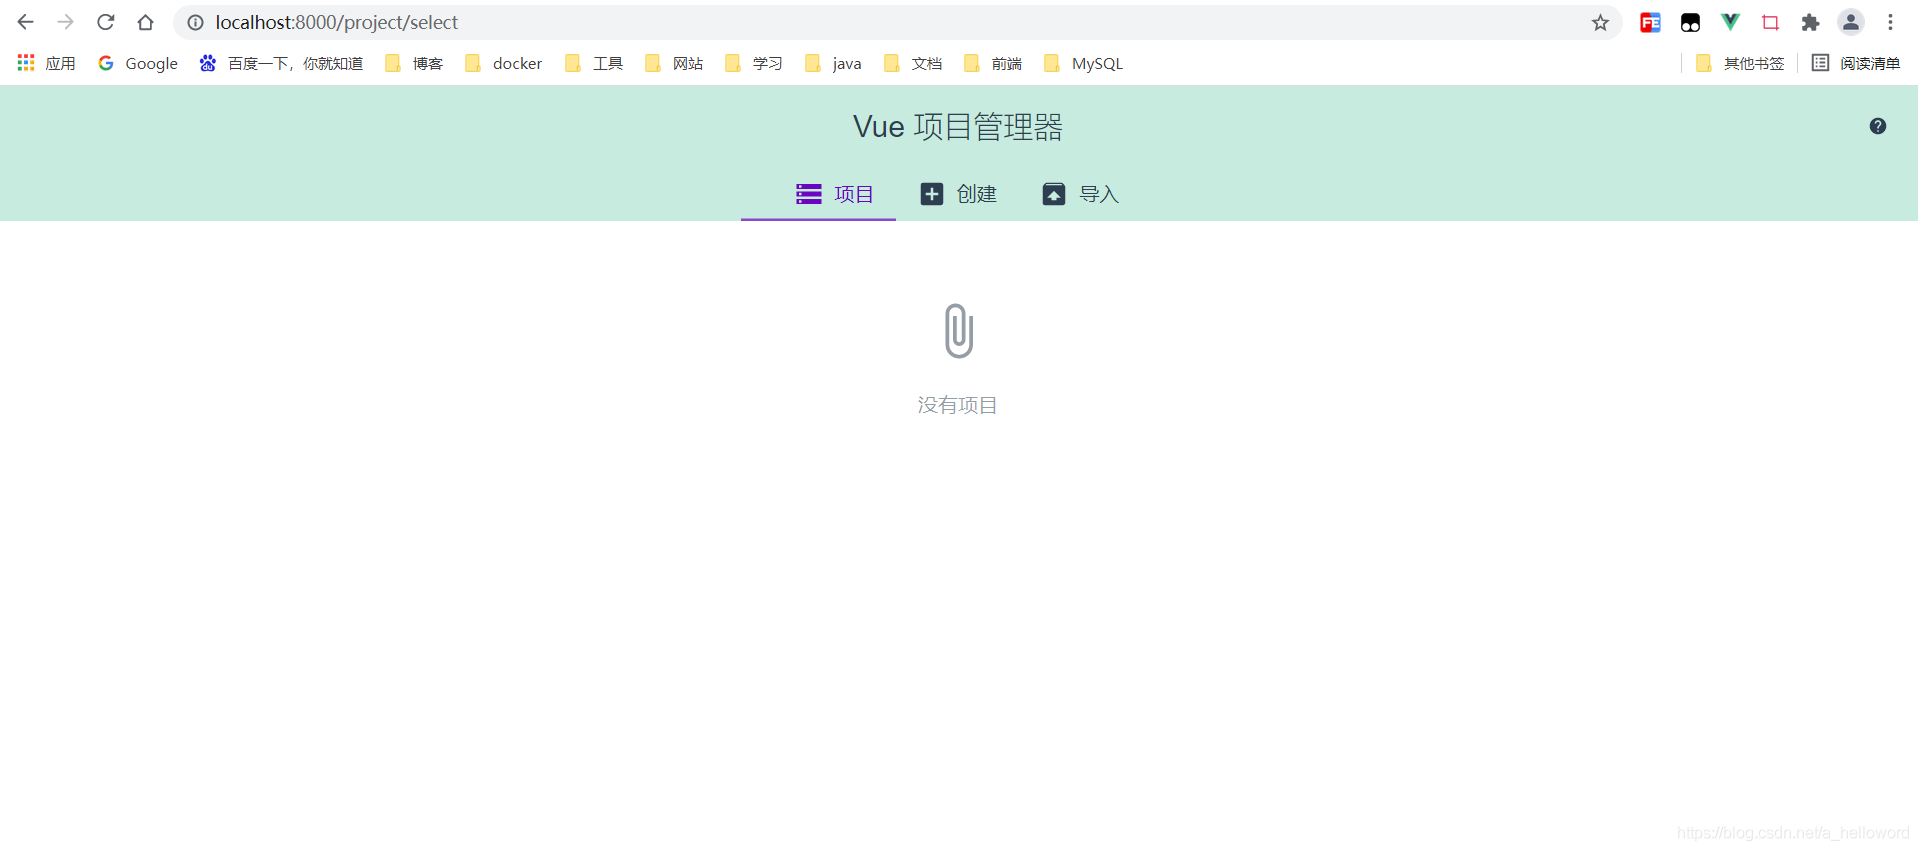Click the Vue 项目管理器 title

click(958, 127)
